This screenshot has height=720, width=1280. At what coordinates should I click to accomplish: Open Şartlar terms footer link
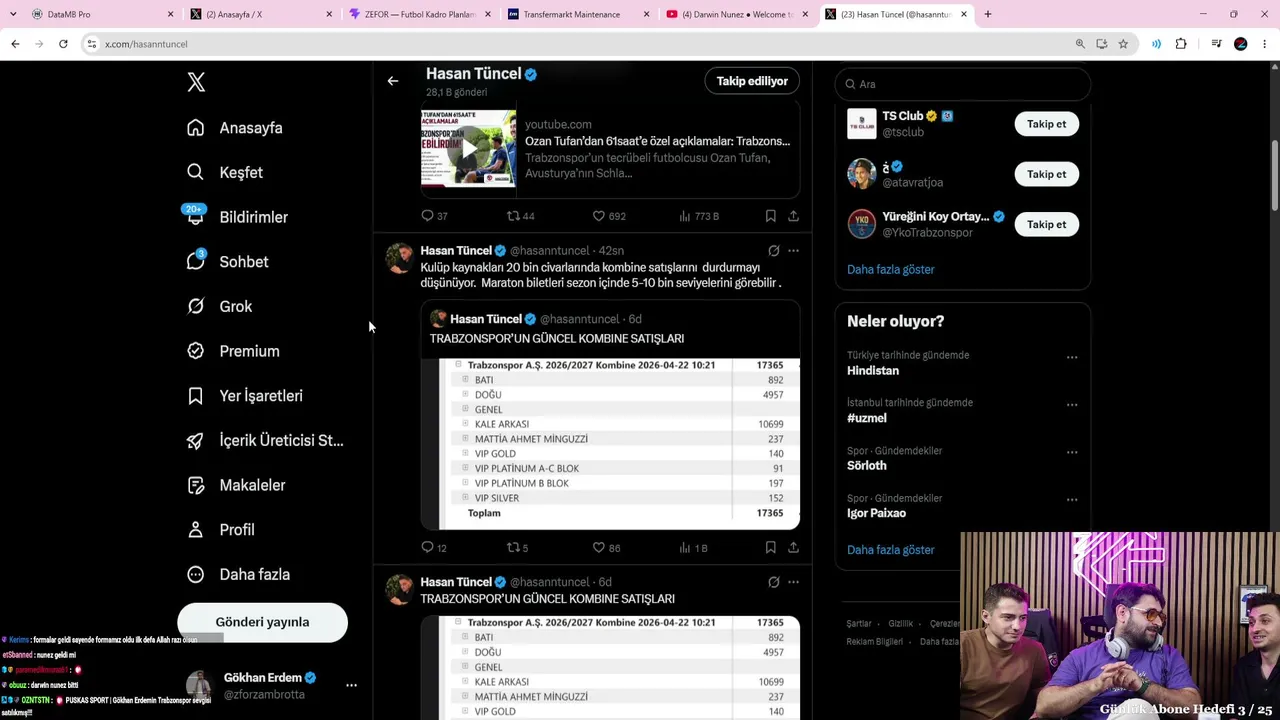pyautogui.click(x=859, y=624)
